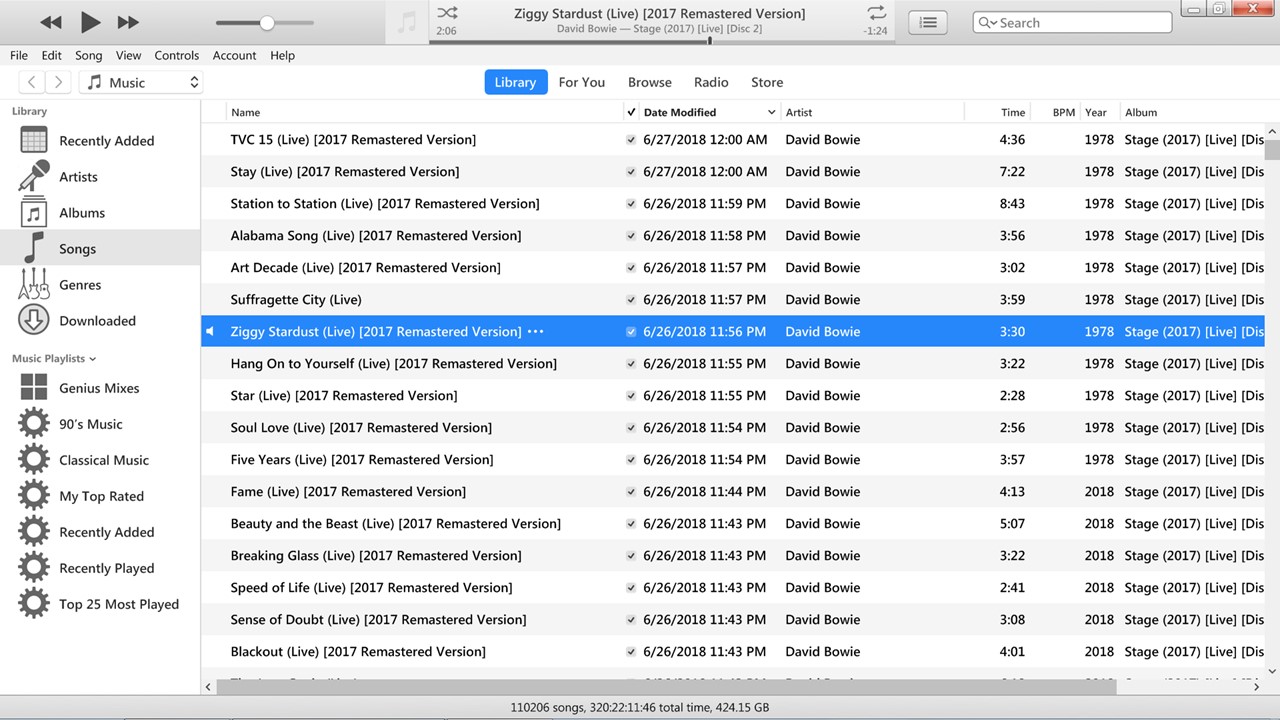Viewport: 1280px width, 720px height.
Task: Toggle the Shuffle icon
Action: coord(447,13)
